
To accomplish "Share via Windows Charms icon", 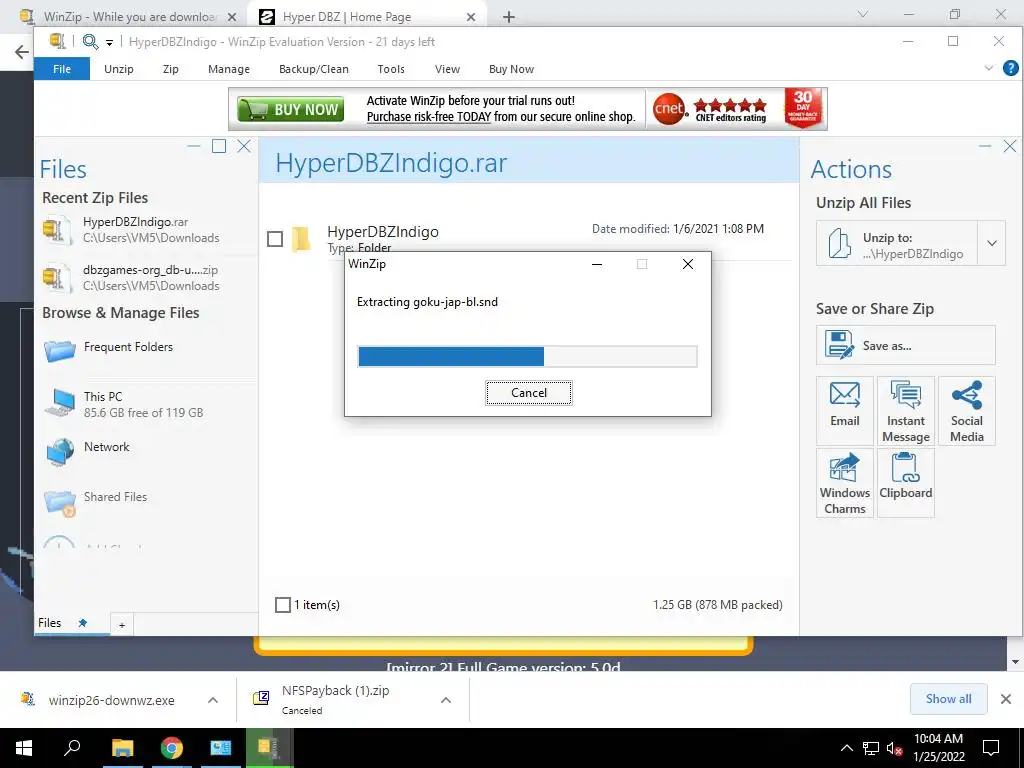I will pyautogui.click(x=844, y=483).
